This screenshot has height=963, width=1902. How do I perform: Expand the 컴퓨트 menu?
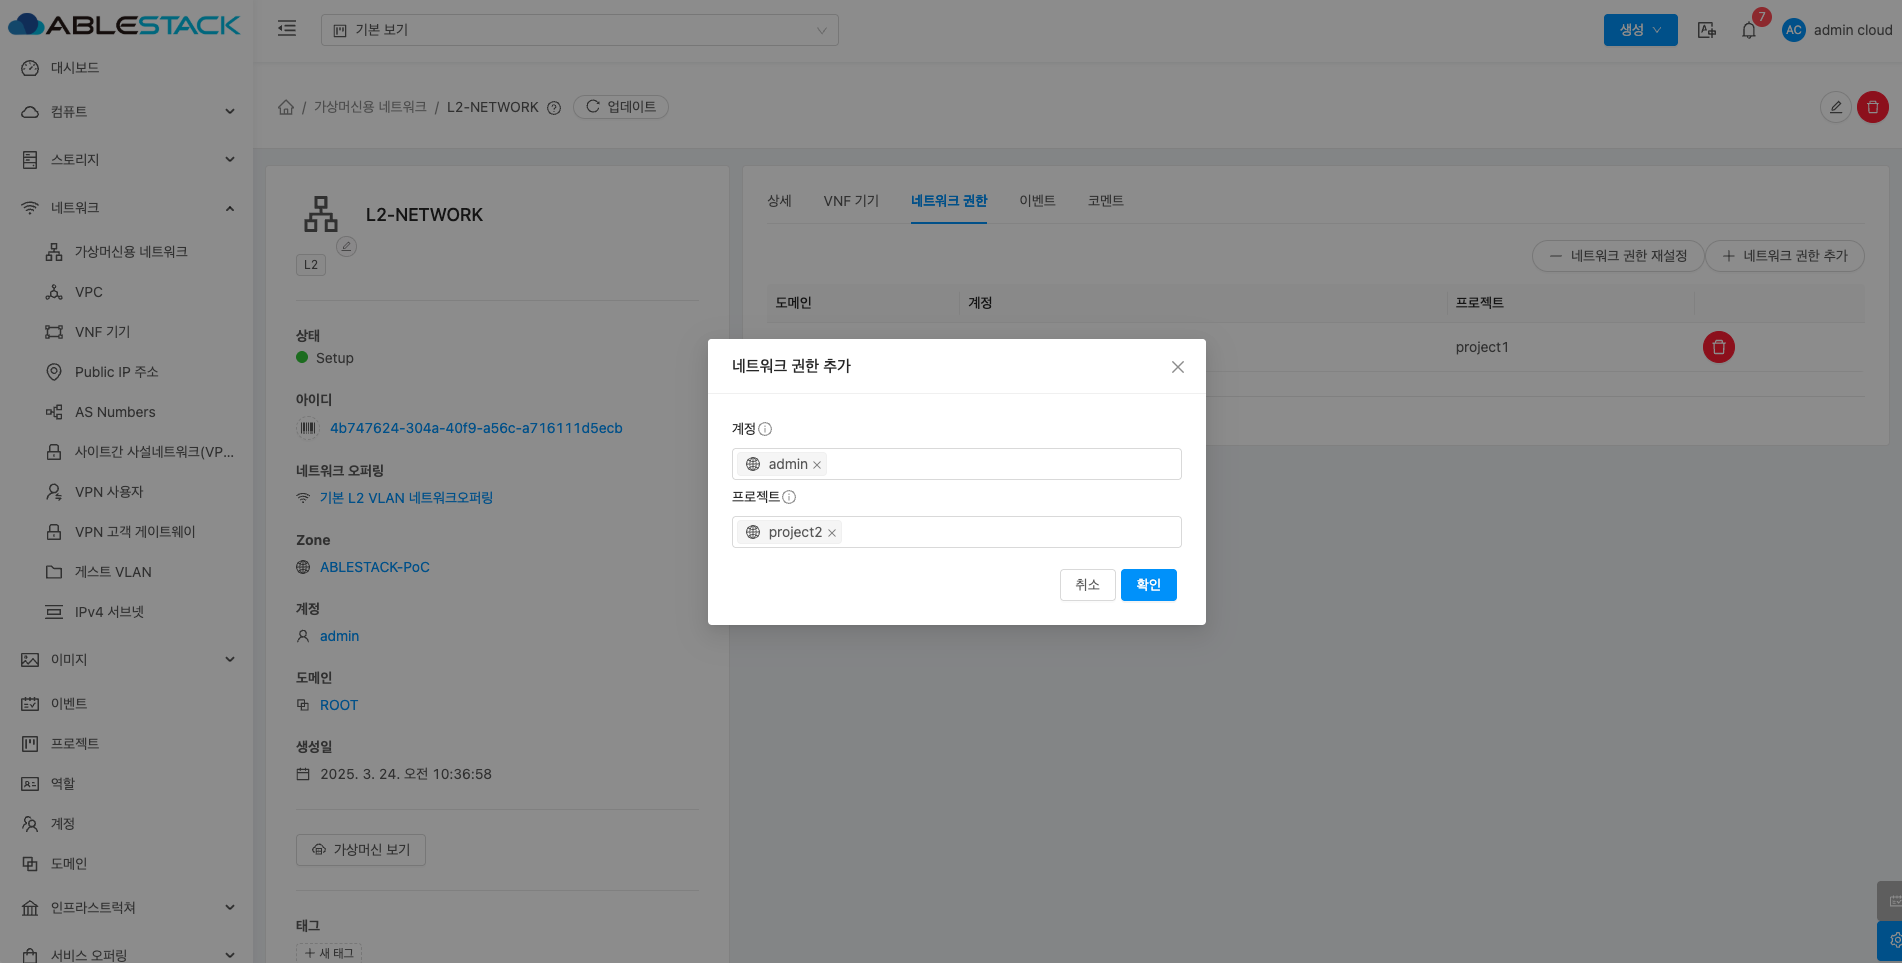click(x=126, y=112)
